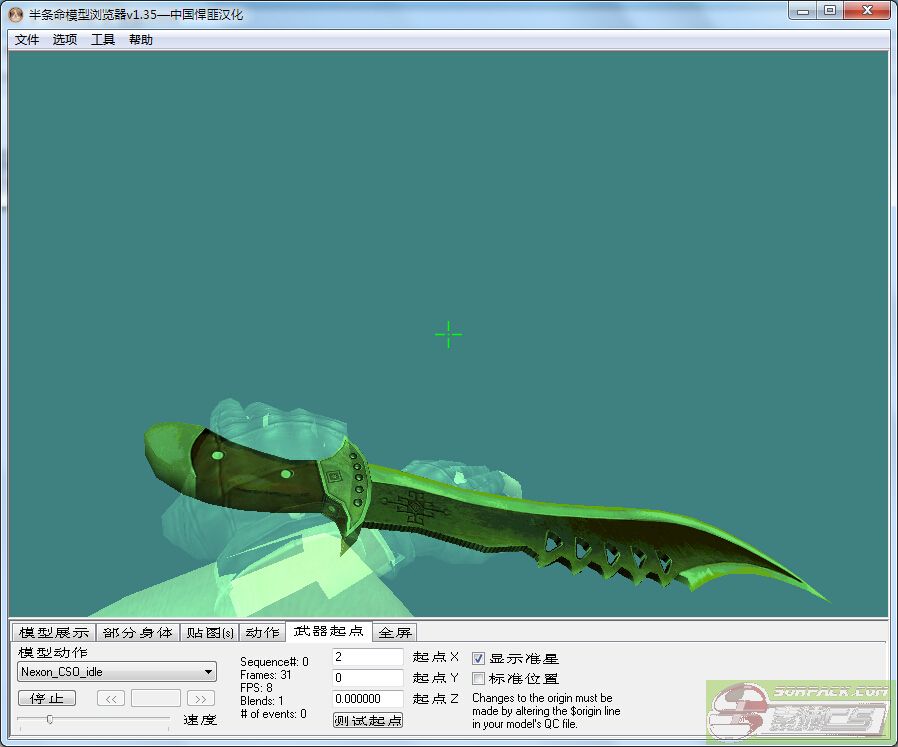
Task: Open the 文件 menu
Action: point(27,40)
